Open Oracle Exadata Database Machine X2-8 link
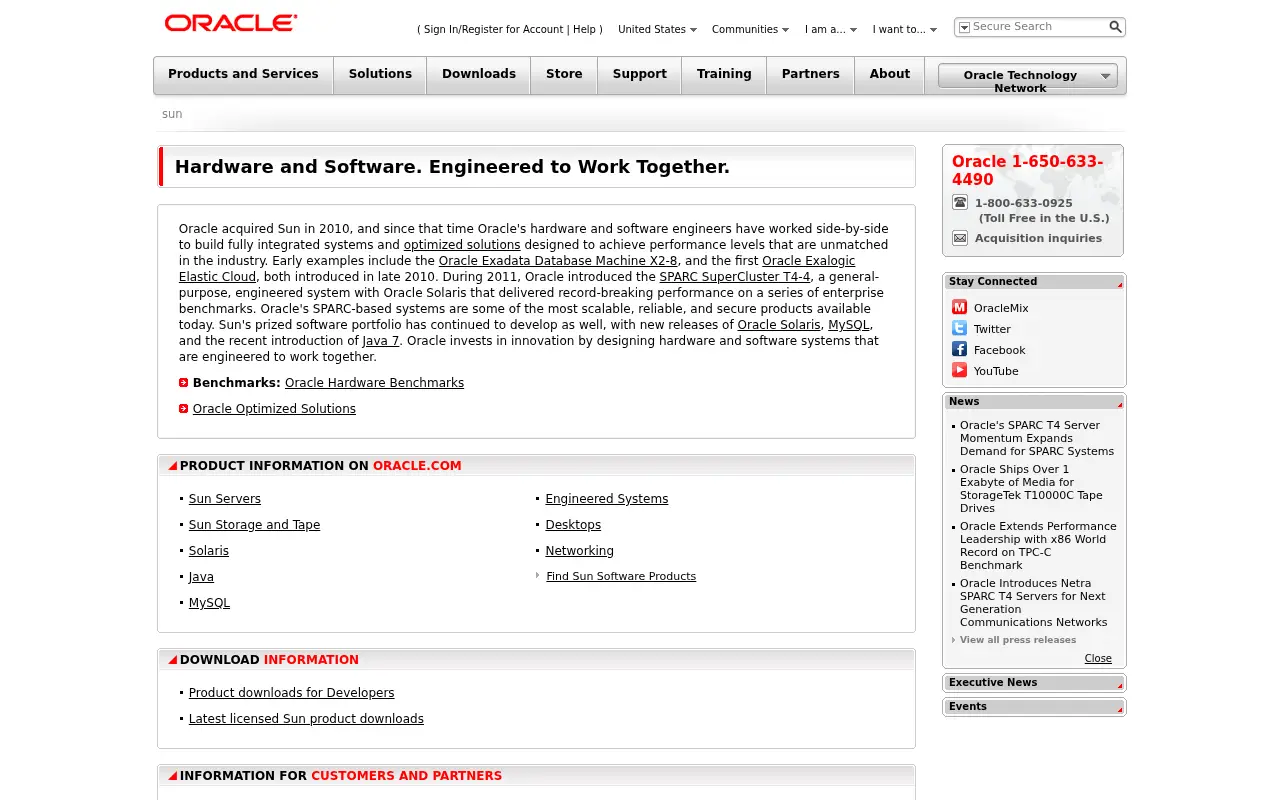The width and height of the screenshot is (1280, 800). click(x=558, y=261)
